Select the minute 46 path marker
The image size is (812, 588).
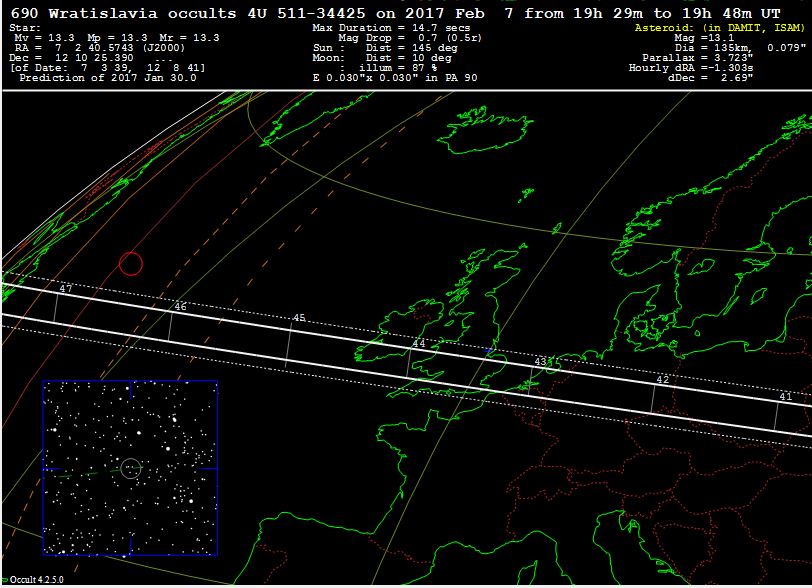coord(180,307)
